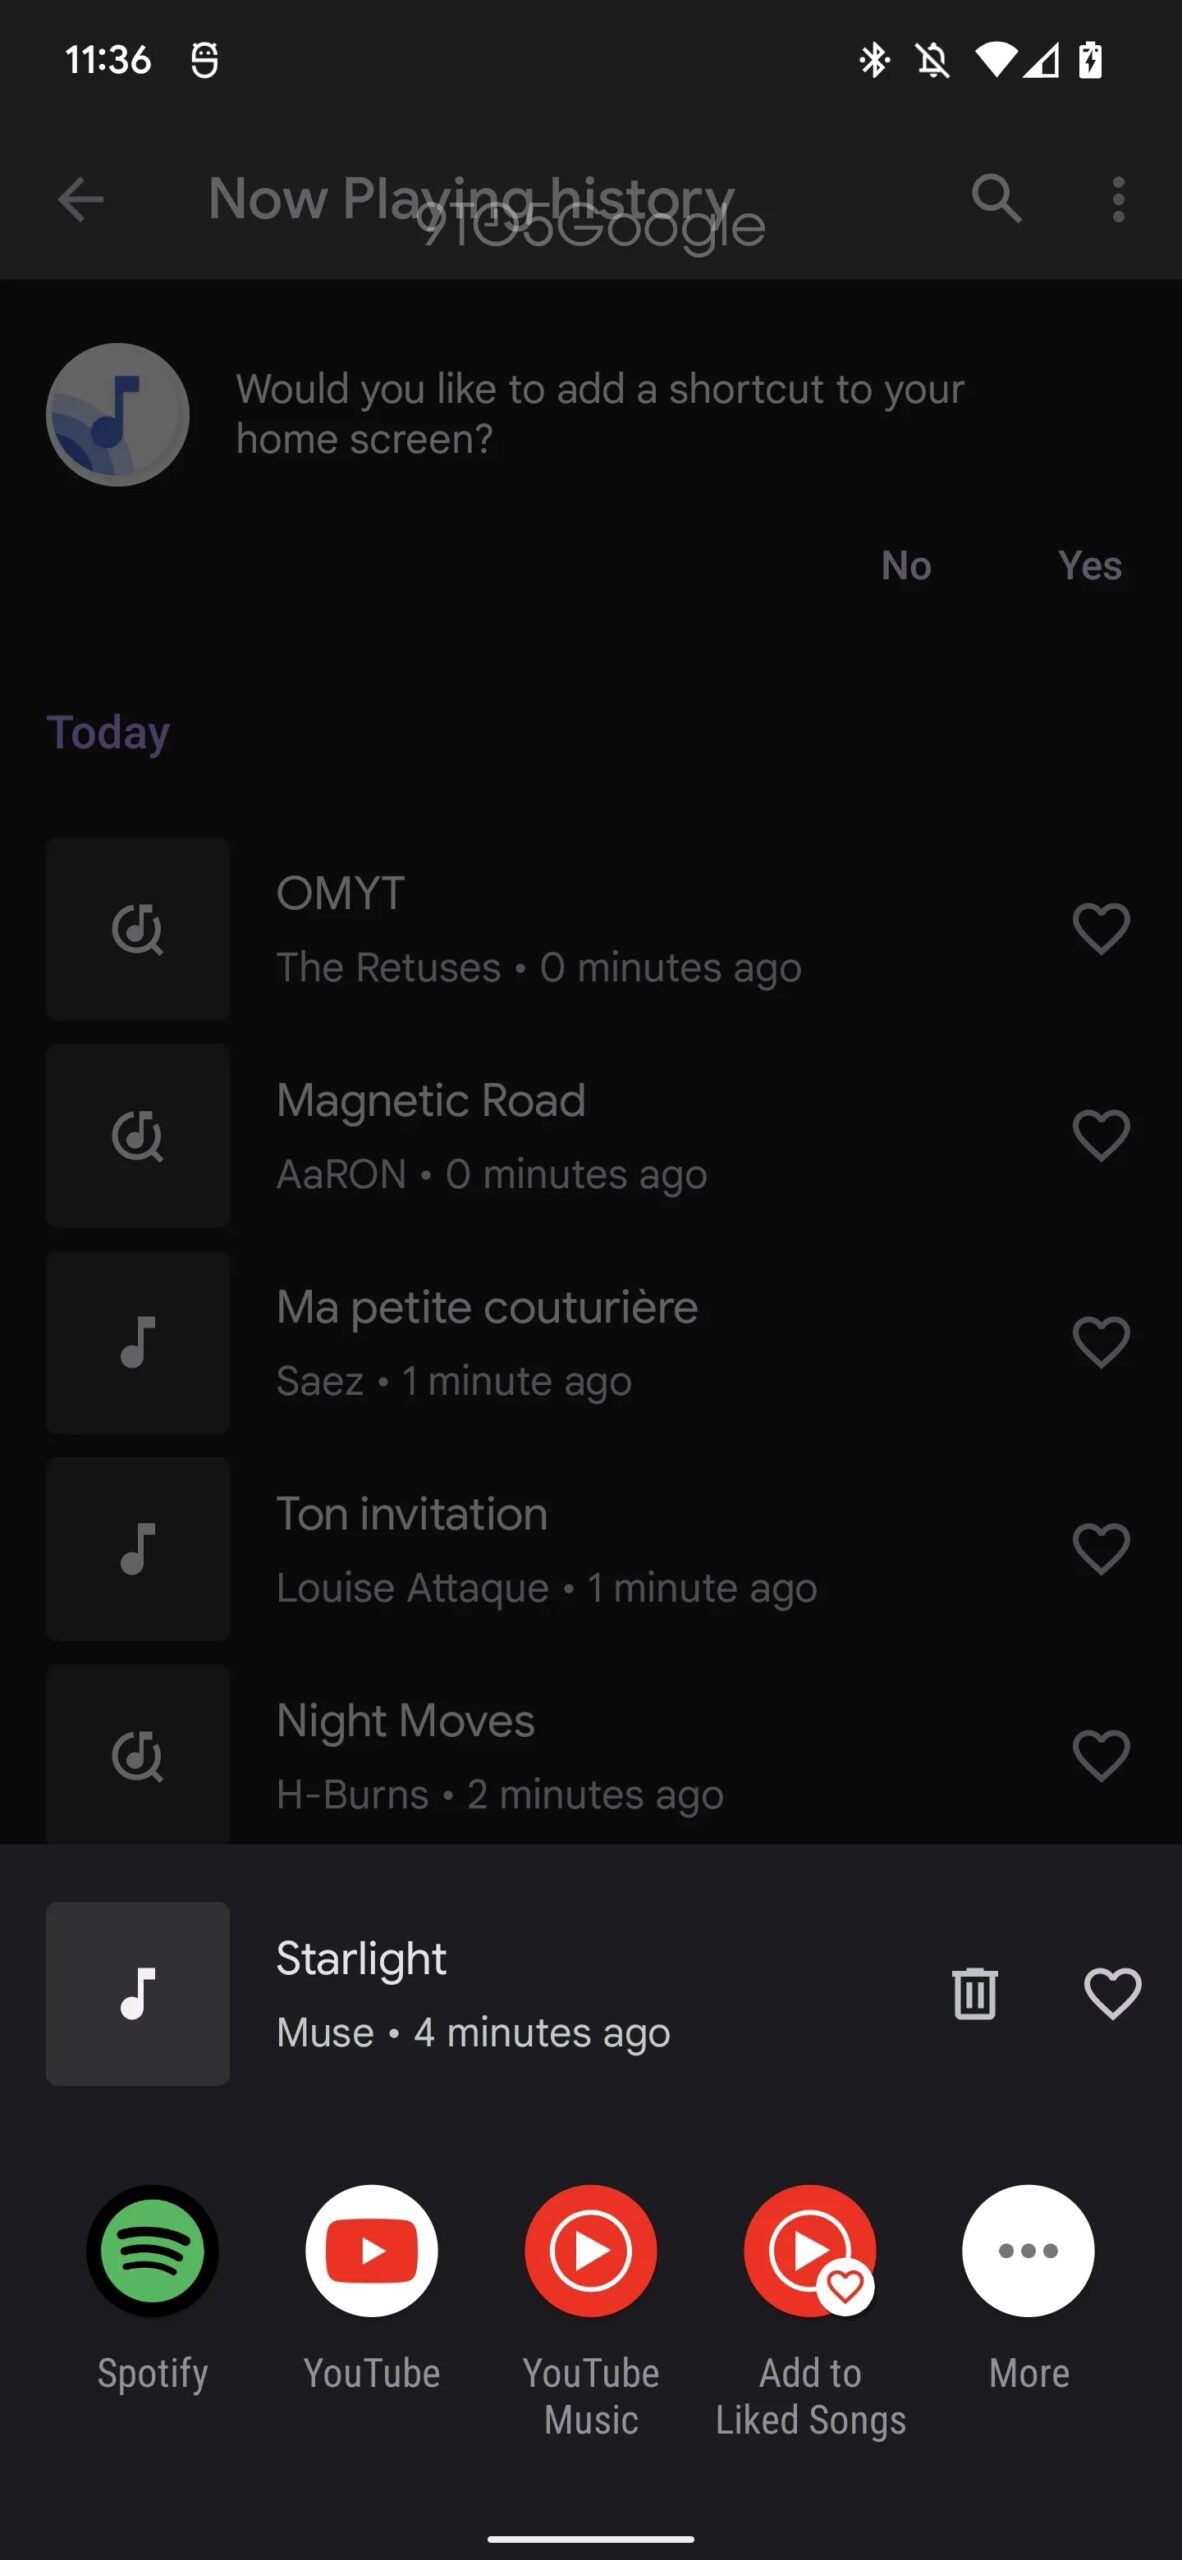Favorite Magnetic Road with its heart
This screenshot has width=1182, height=2560.
pyautogui.click(x=1101, y=1135)
